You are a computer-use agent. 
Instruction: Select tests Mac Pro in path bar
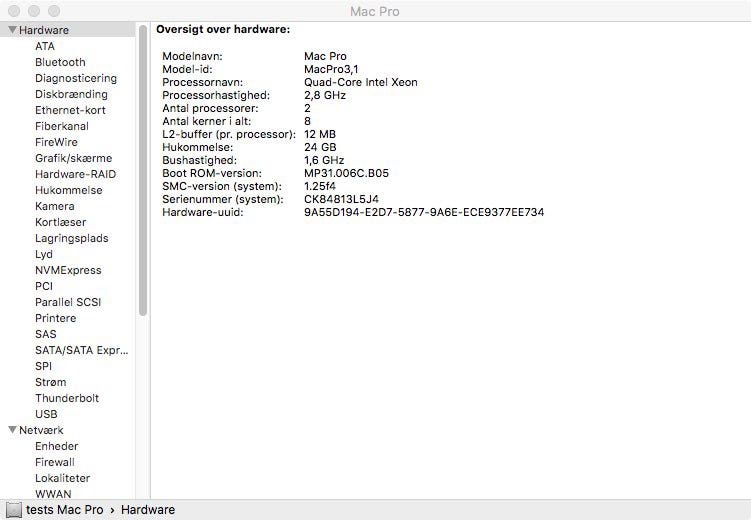coord(65,510)
